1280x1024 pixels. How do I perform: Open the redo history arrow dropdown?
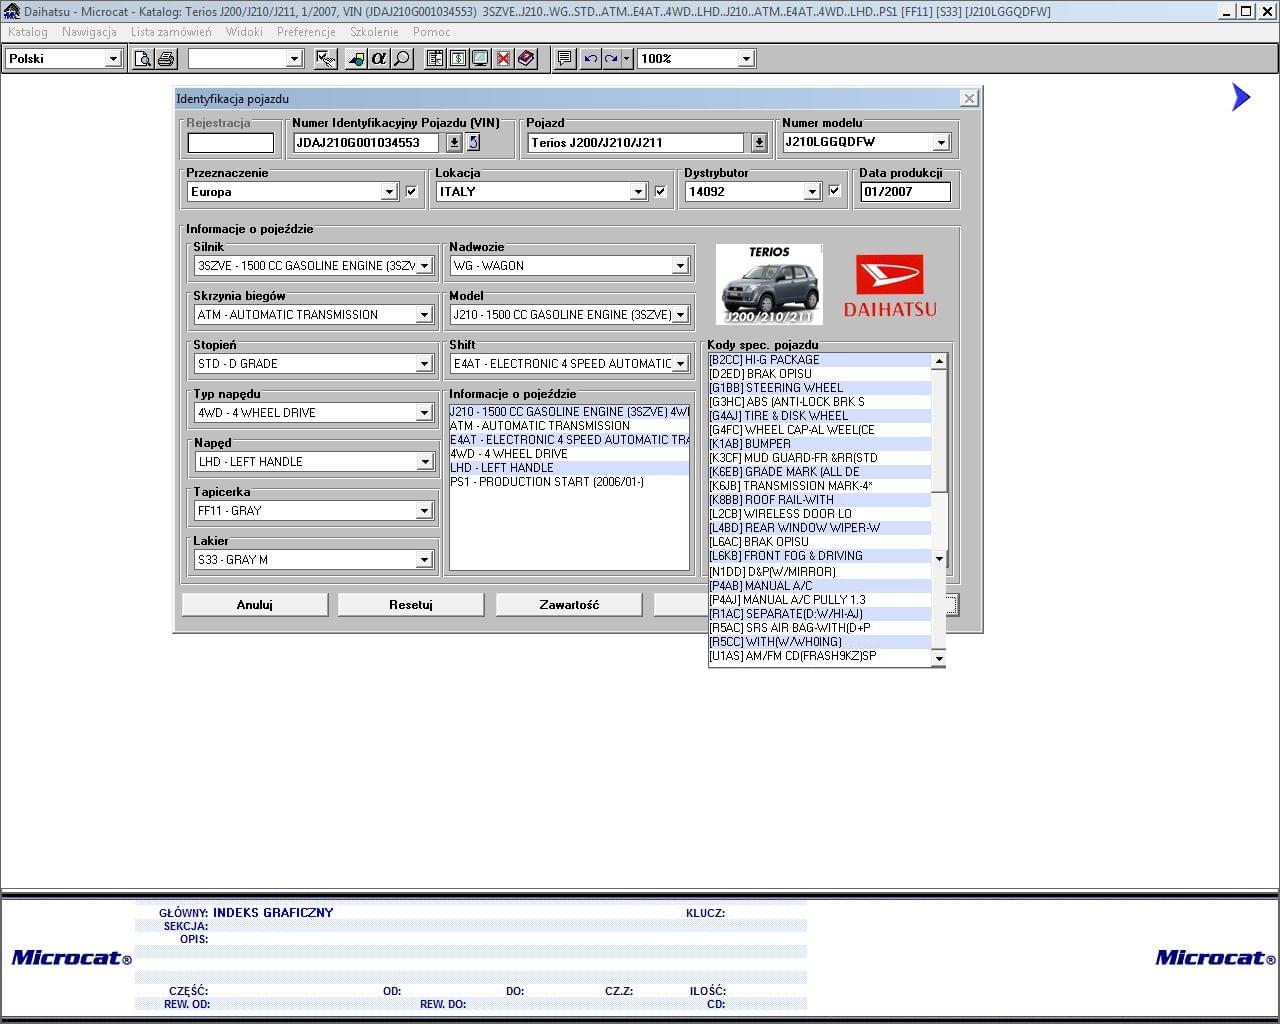[x=627, y=59]
